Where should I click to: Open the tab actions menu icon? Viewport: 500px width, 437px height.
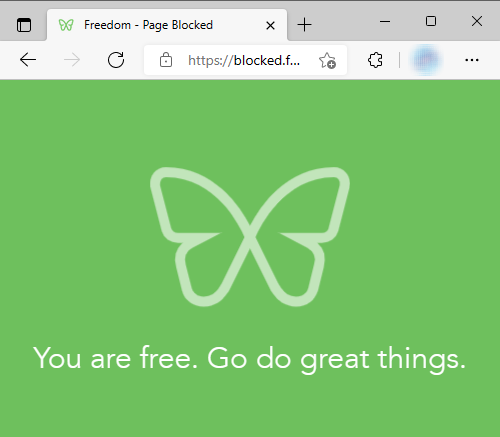24,25
